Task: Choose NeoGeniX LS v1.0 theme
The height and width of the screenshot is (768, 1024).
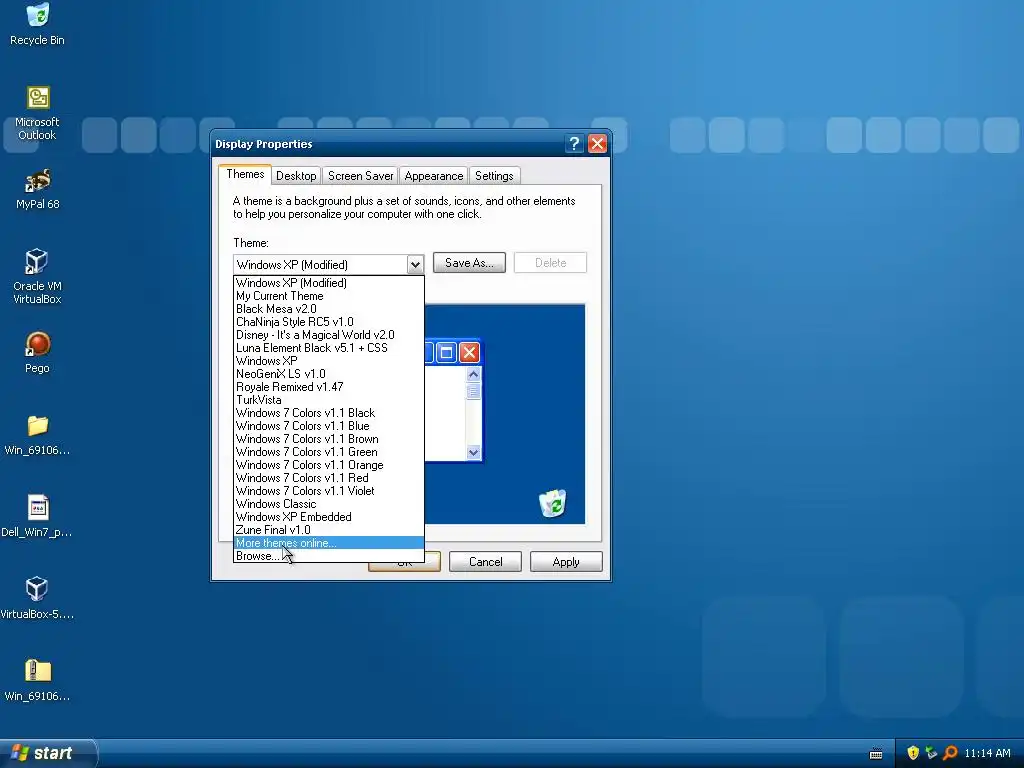Action: pyautogui.click(x=328, y=374)
